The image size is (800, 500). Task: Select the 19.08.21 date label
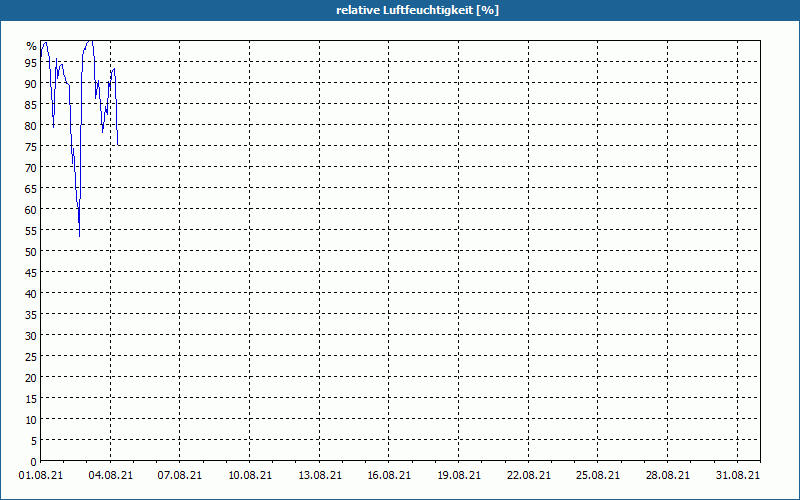click(459, 475)
